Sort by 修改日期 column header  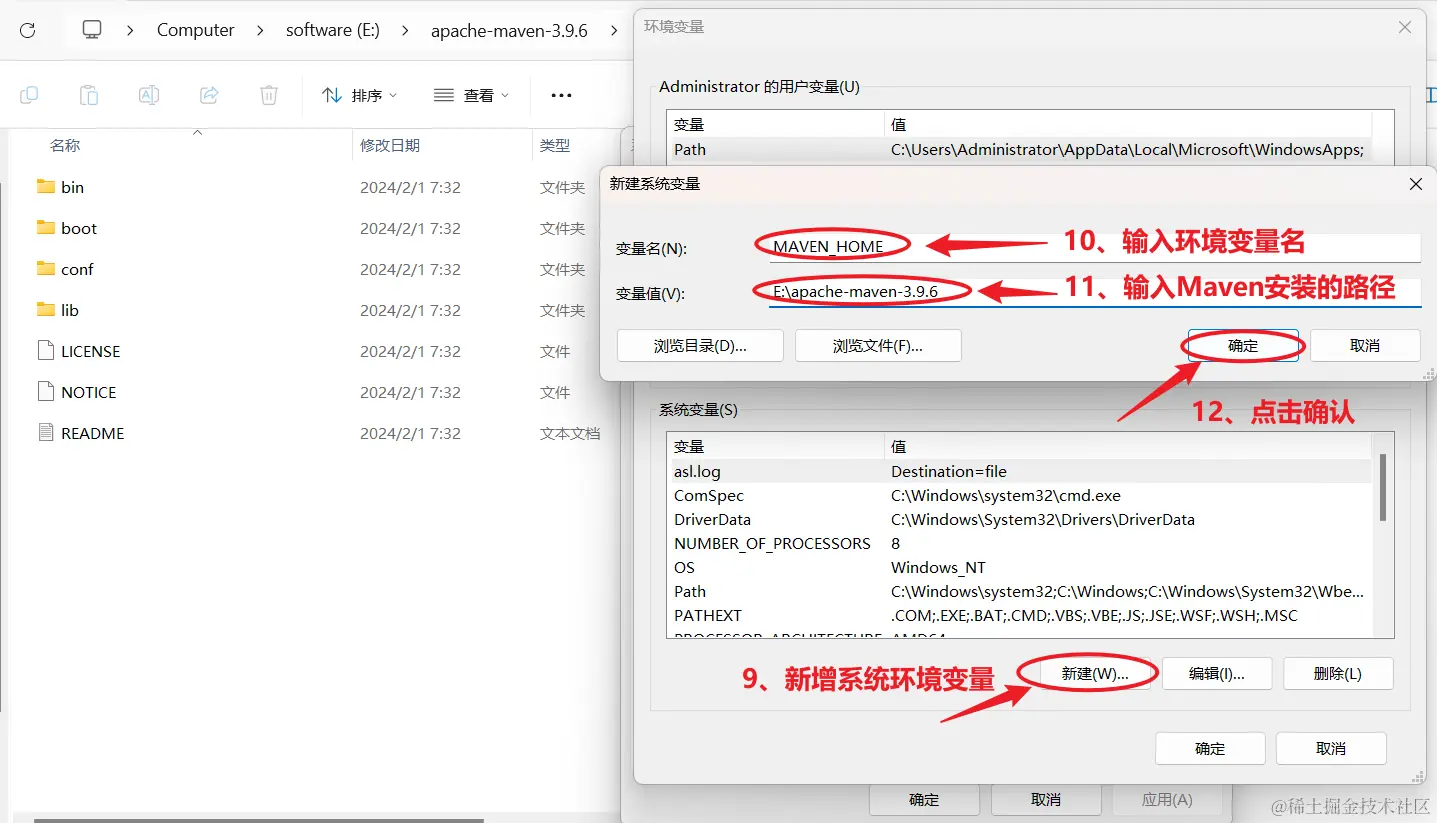pyautogui.click(x=390, y=145)
